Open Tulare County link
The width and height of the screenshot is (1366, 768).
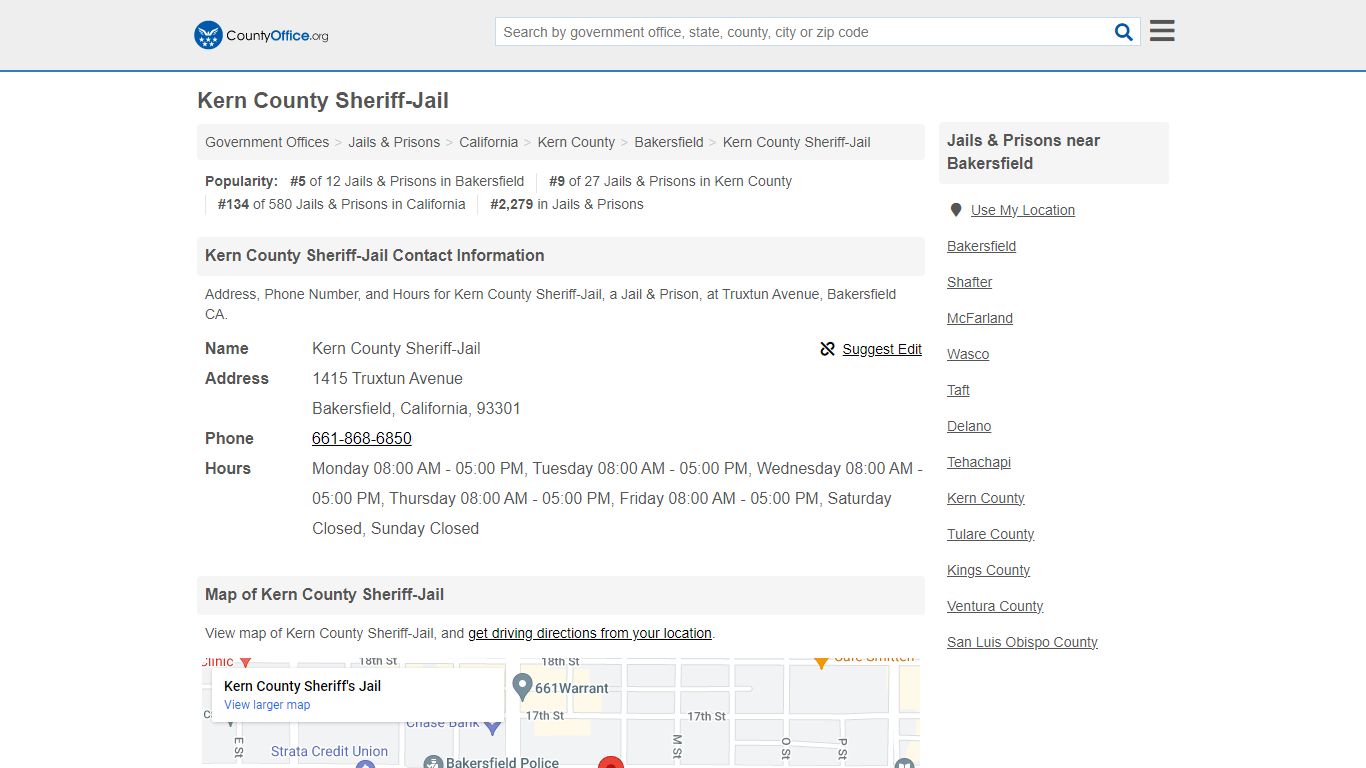click(x=990, y=534)
